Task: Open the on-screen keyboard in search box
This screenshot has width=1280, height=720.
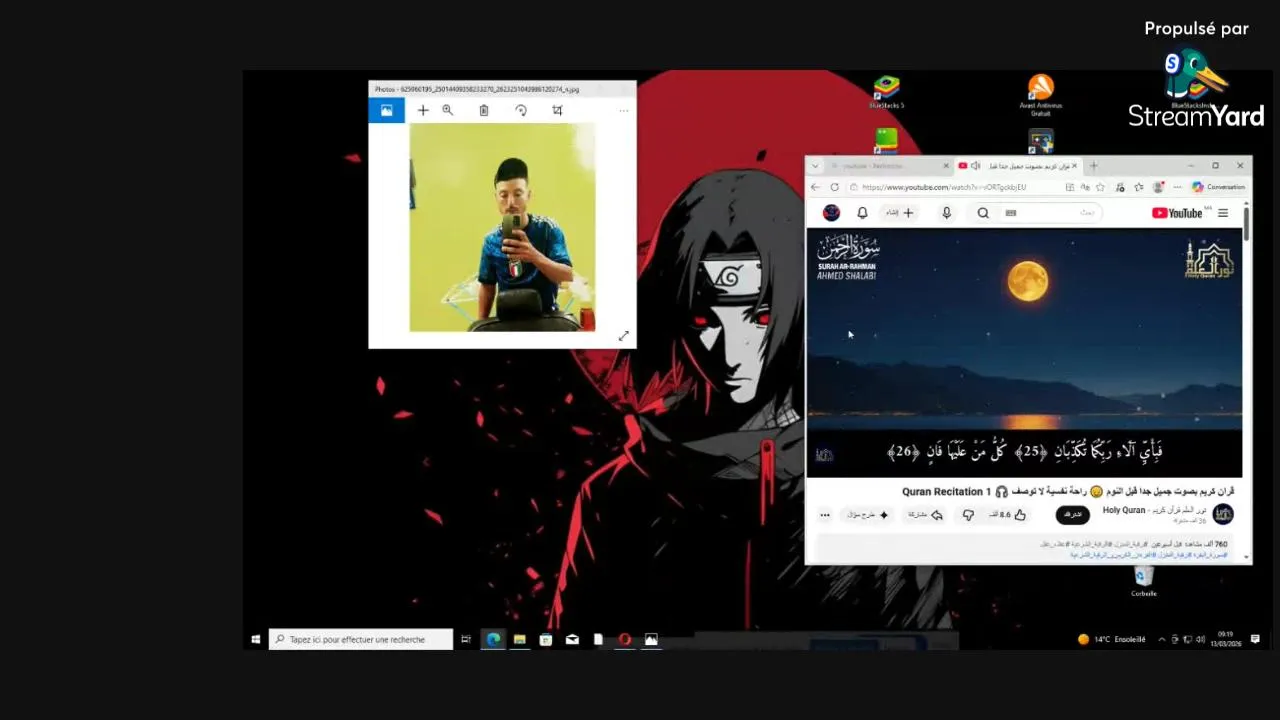Action: 1011,213
